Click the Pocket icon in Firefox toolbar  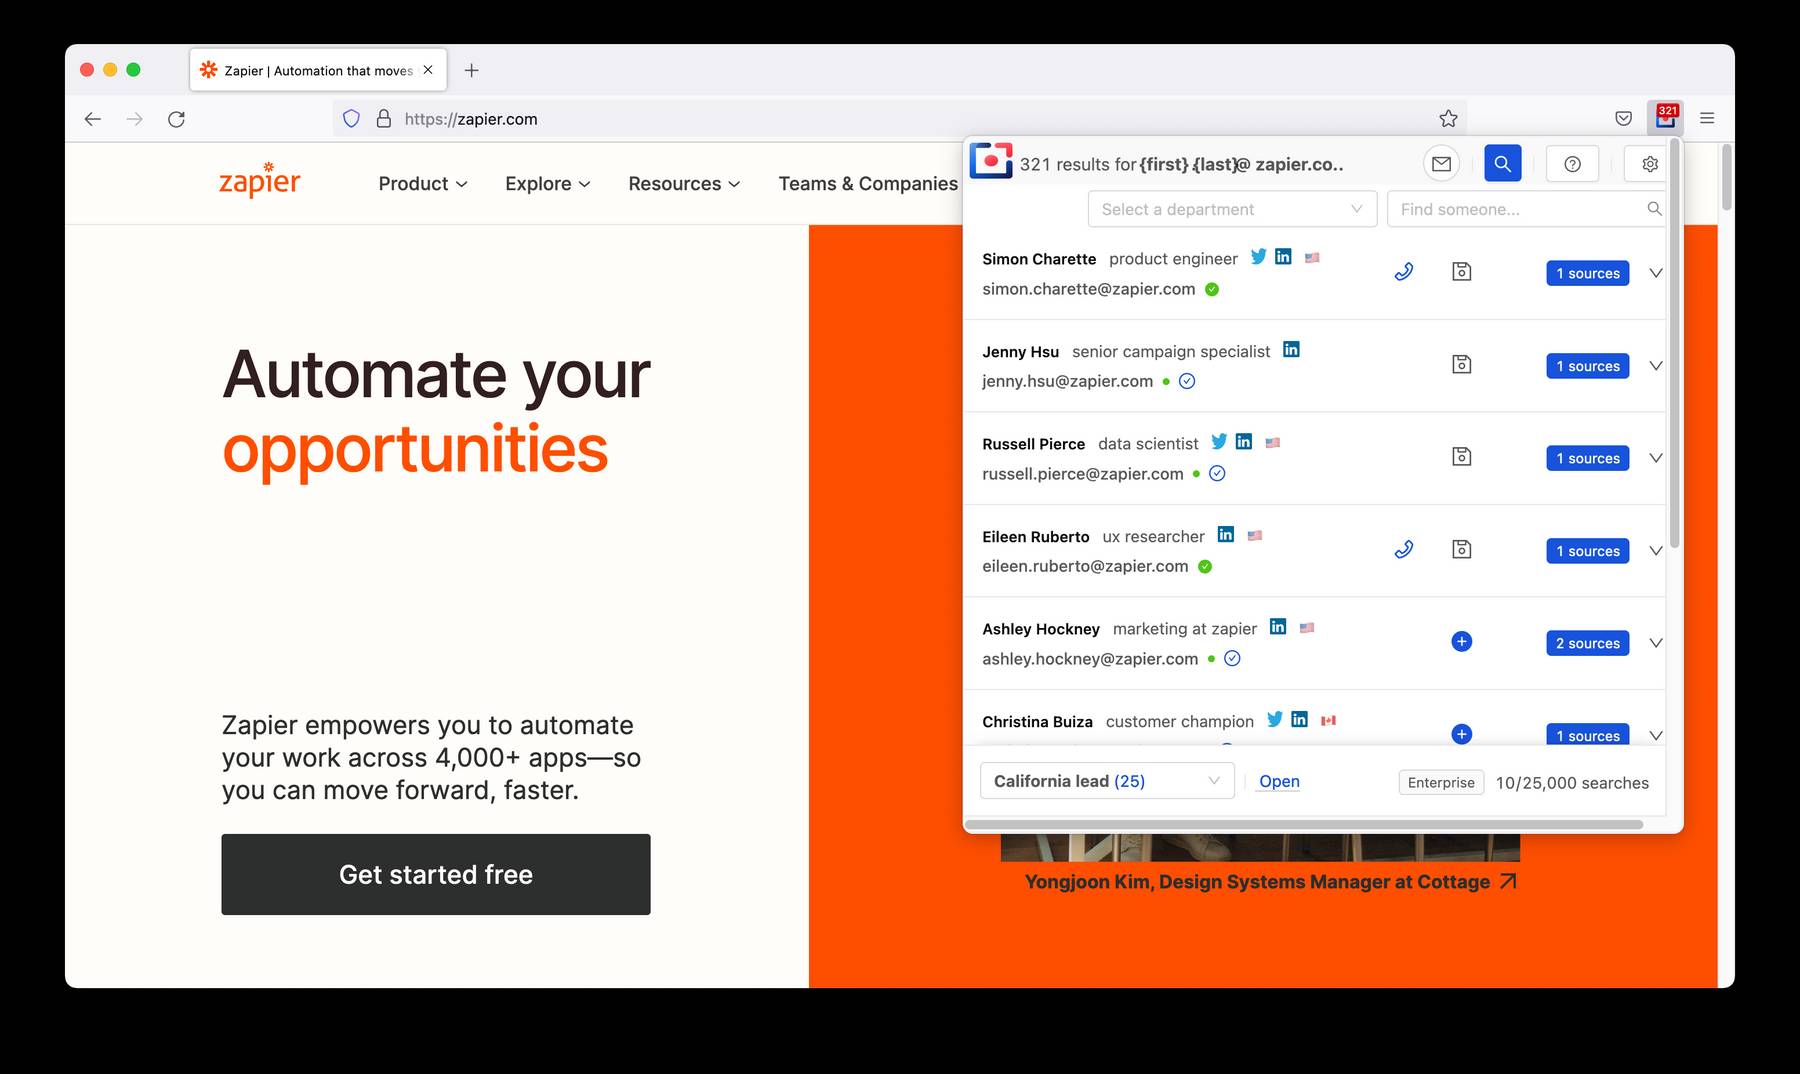pyautogui.click(x=1623, y=119)
